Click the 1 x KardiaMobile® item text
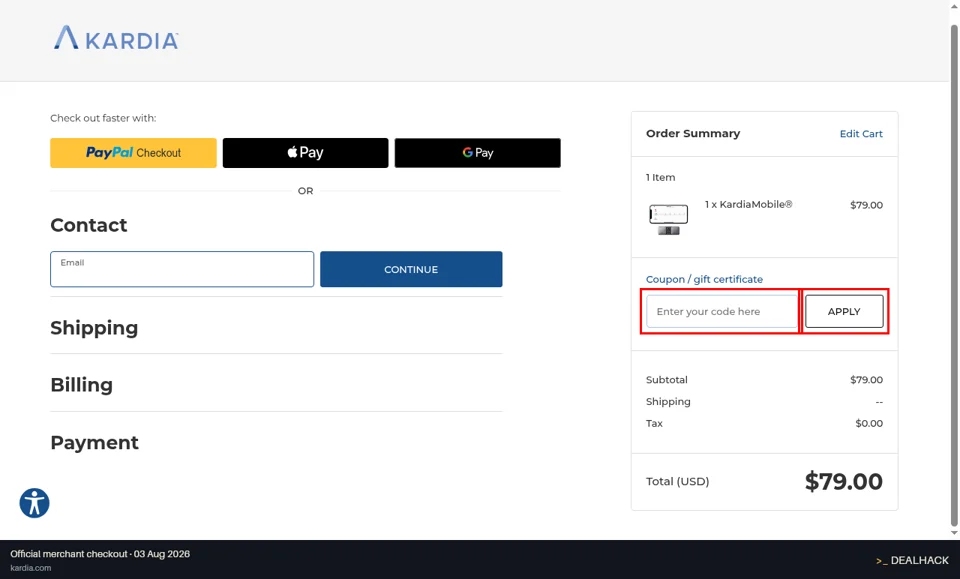 click(748, 204)
